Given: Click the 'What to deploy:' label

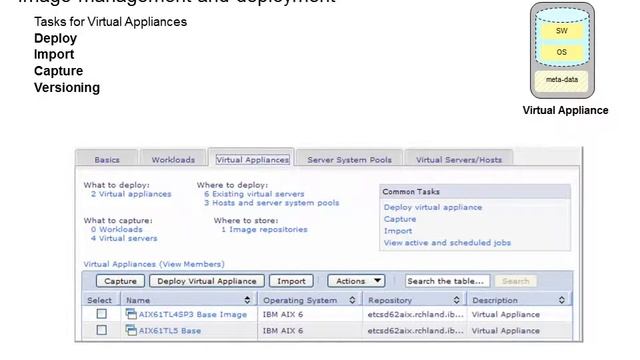Looking at the screenshot, I should coord(117,185).
